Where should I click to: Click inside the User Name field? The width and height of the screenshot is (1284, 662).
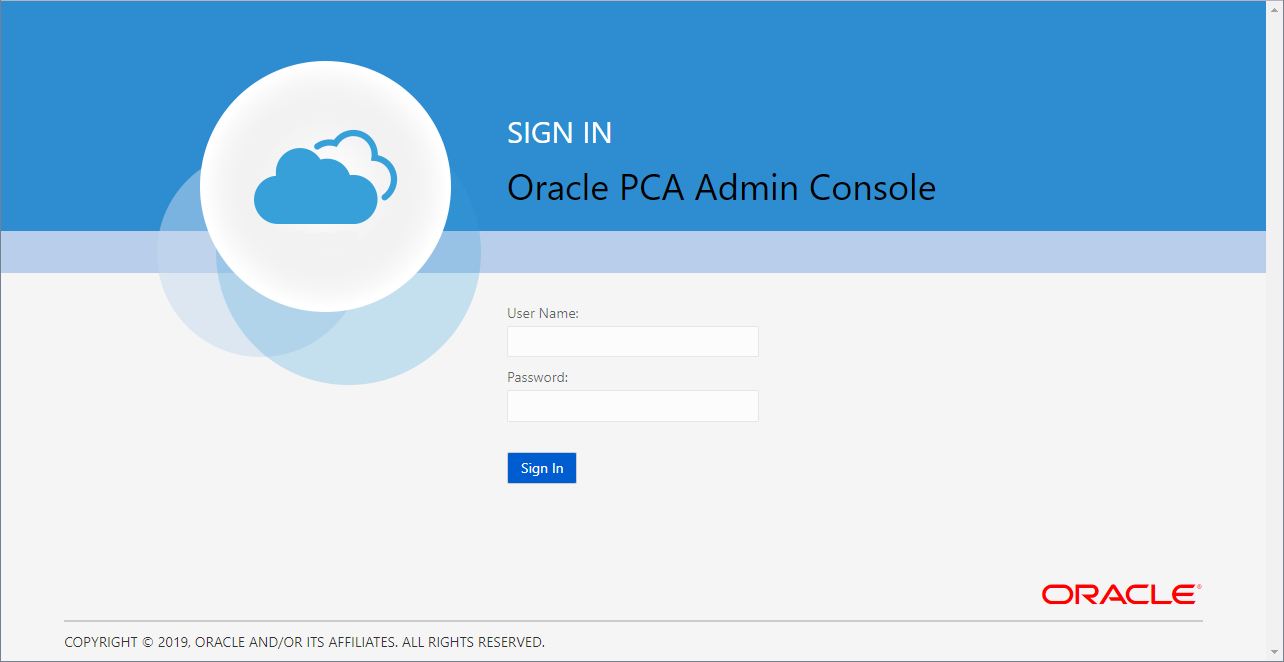[x=632, y=341]
